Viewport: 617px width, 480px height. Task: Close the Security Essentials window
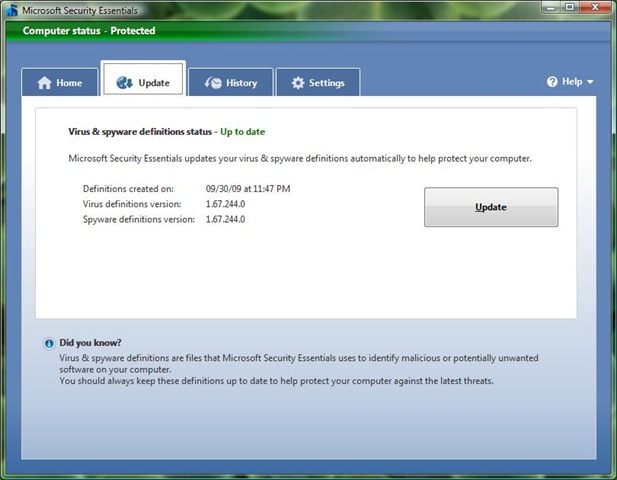pos(595,7)
